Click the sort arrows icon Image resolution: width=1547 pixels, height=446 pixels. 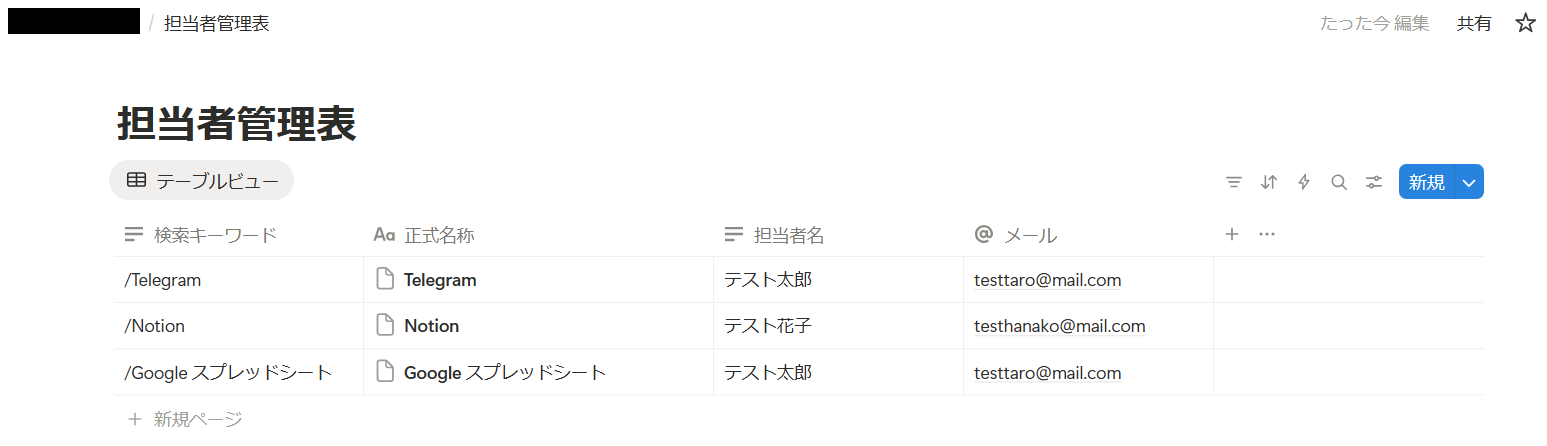pyautogui.click(x=1269, y=182)
